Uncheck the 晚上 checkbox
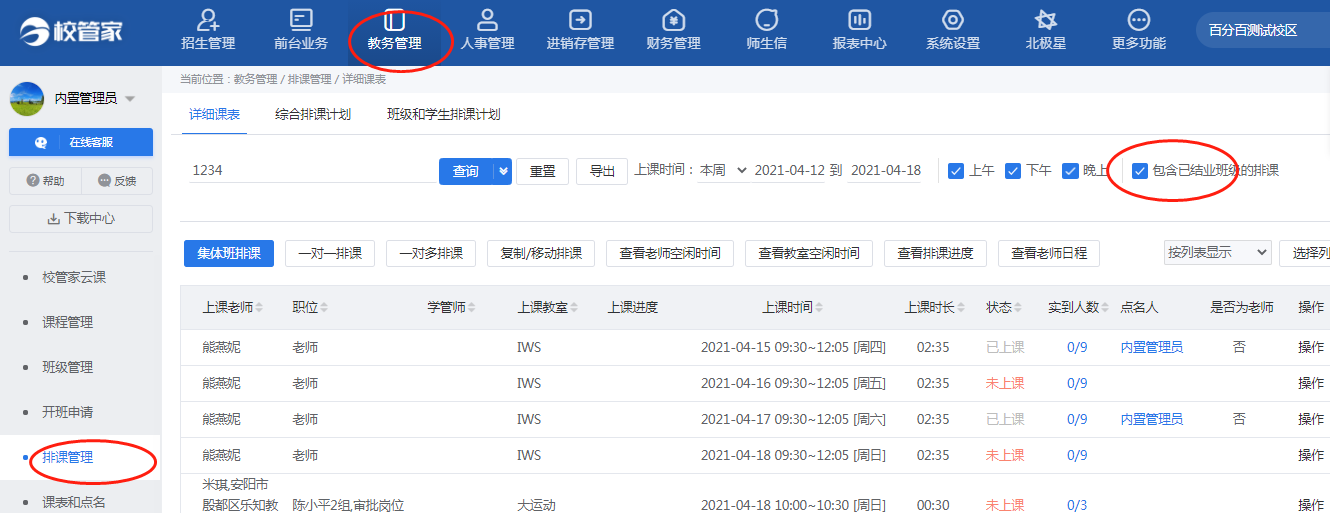Viewport: 1330px width, 513px height. [x=1070, y=171]
